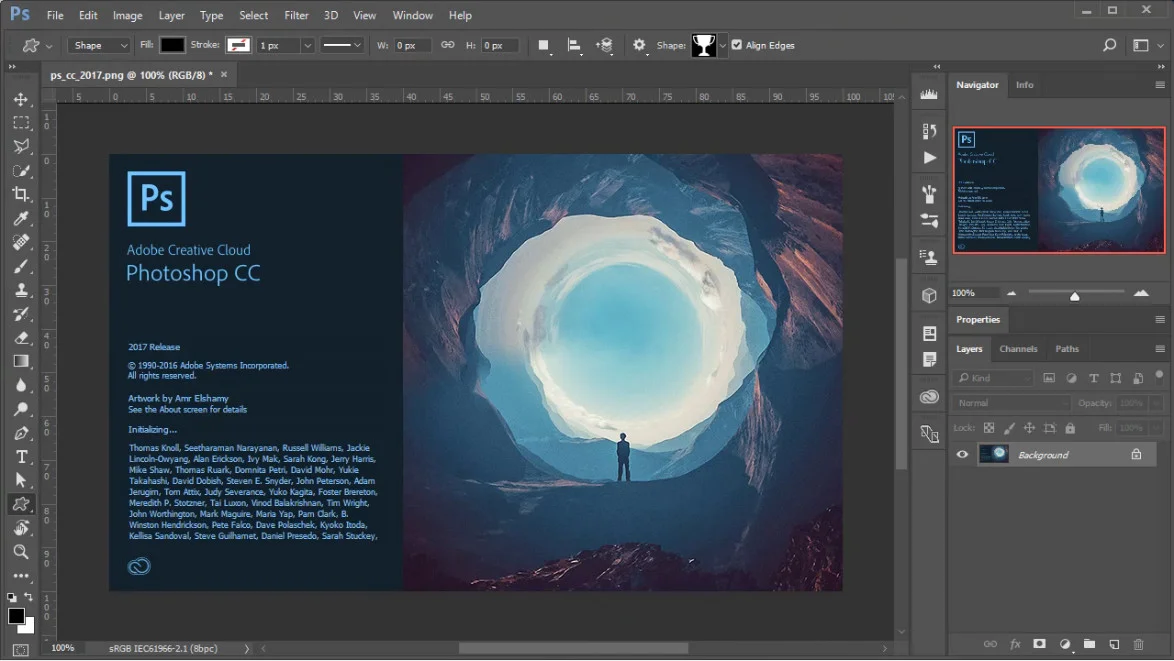Click the Background layer thumbnail
Image resolution: width=1174 pixels, height=661 pixels.
pos(993,454)
